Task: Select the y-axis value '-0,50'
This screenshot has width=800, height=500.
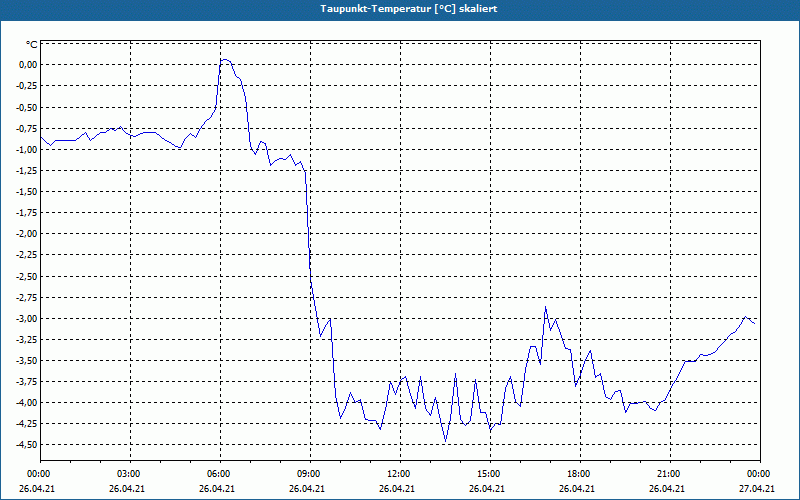Action: click(27, 107)
